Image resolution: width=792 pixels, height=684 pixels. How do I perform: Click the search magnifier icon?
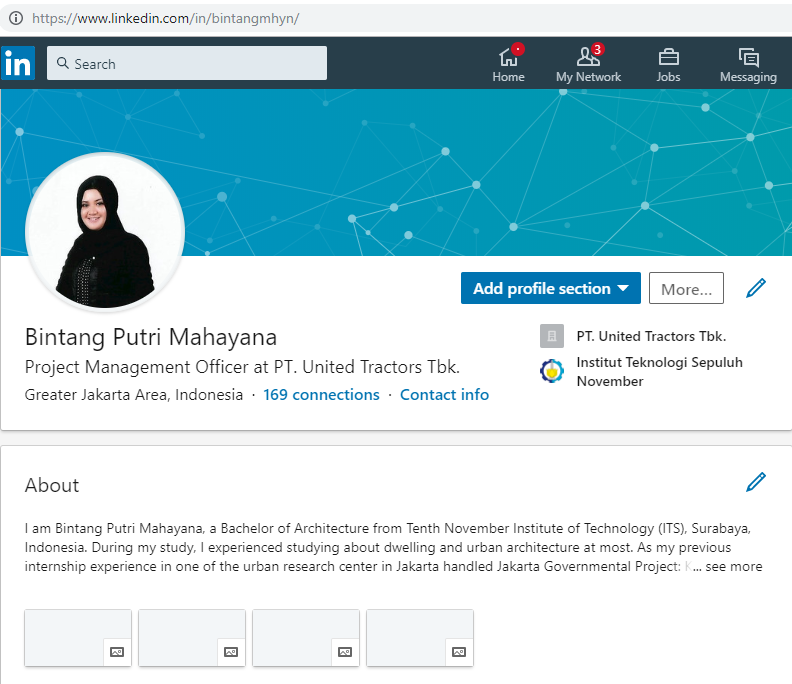(63, 63)
